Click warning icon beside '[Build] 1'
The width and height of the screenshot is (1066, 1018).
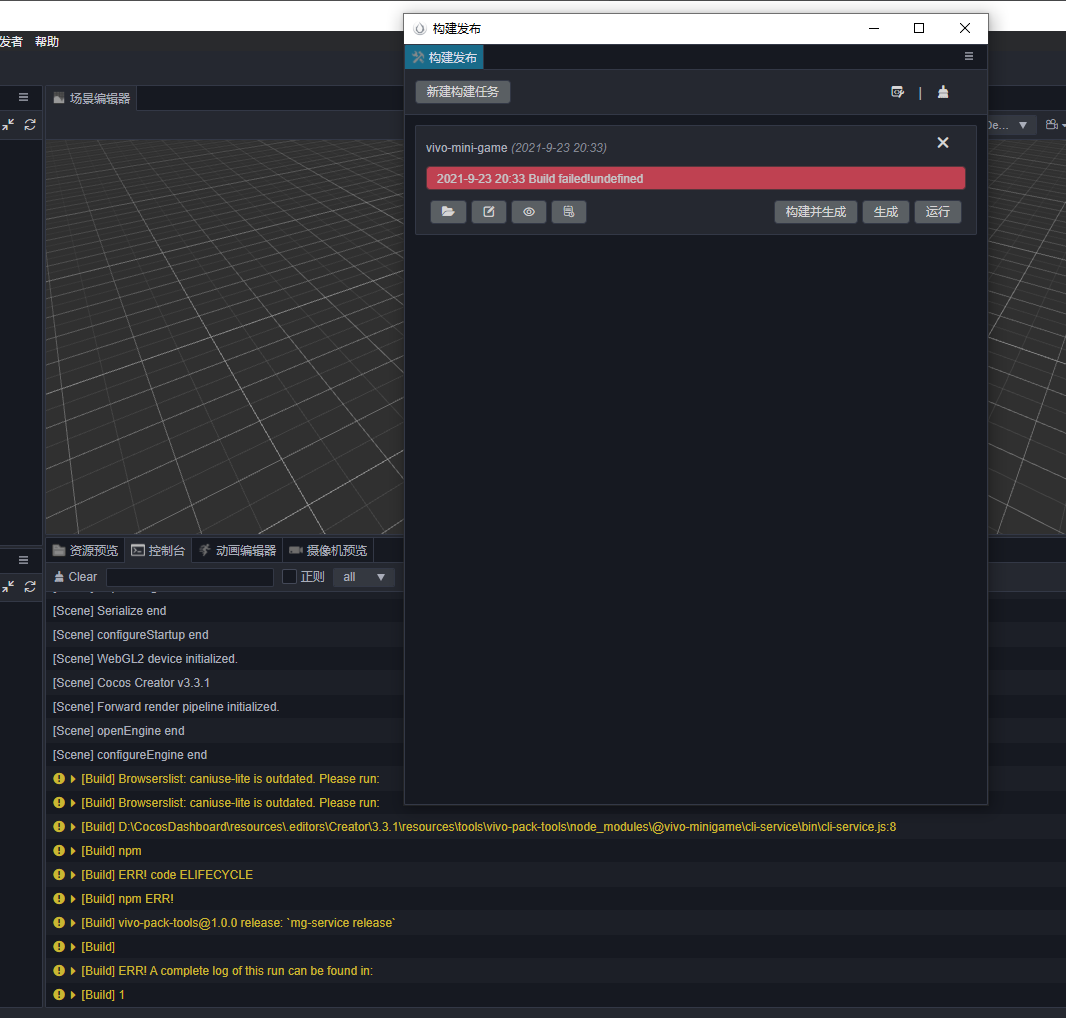click(x=59, y=995)
